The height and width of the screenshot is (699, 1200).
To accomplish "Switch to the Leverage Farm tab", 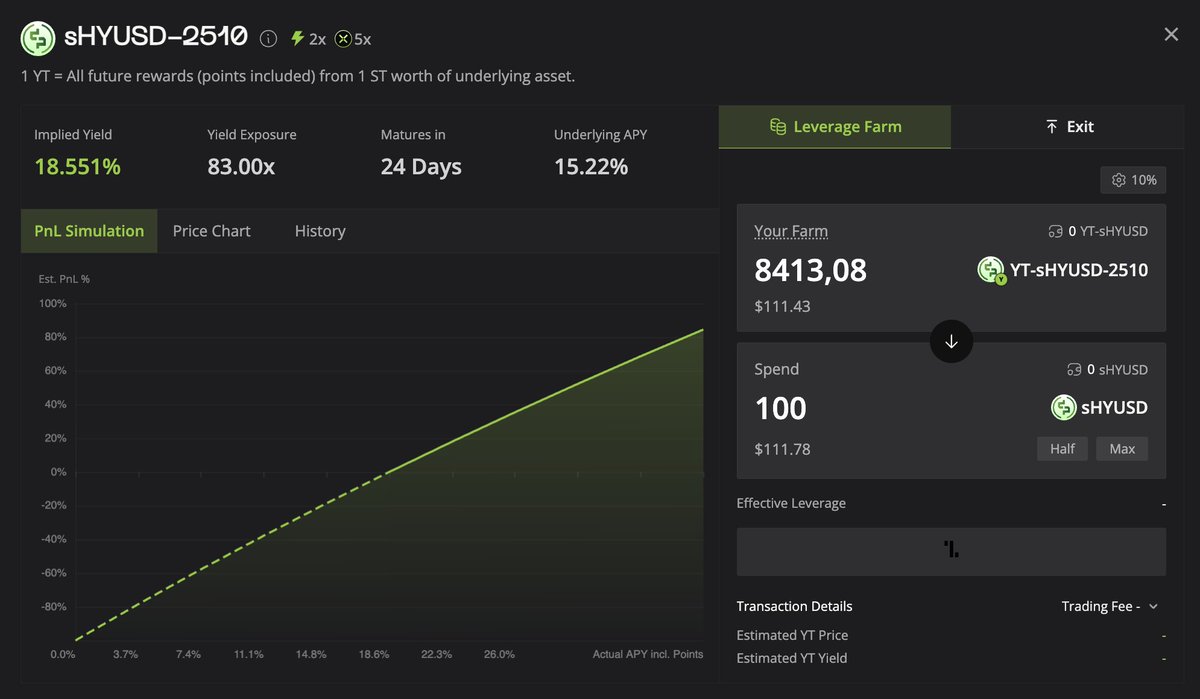I will [x=834, y=127].
